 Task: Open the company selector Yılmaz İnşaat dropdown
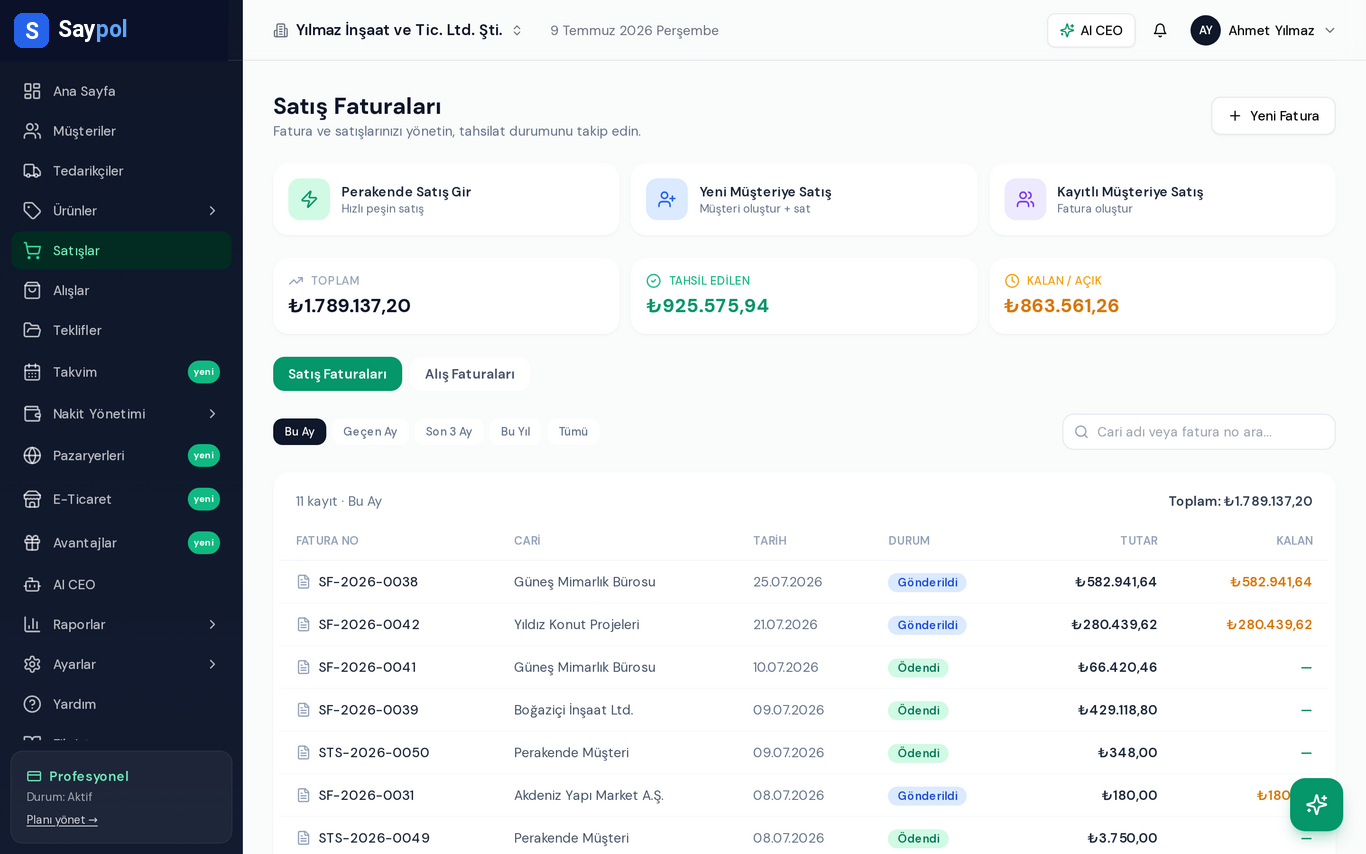398,30
